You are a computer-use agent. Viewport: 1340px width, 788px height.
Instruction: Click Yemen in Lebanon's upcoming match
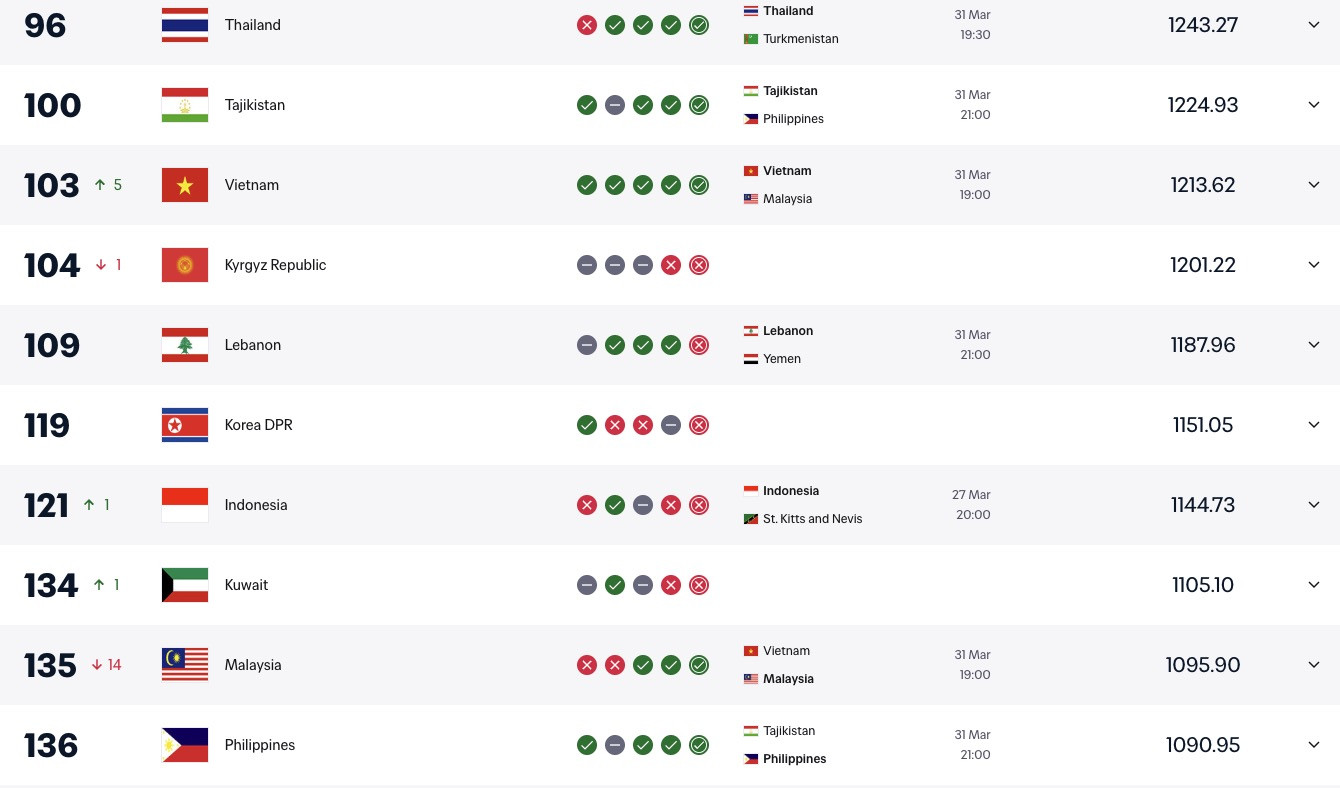pos(781,359)
